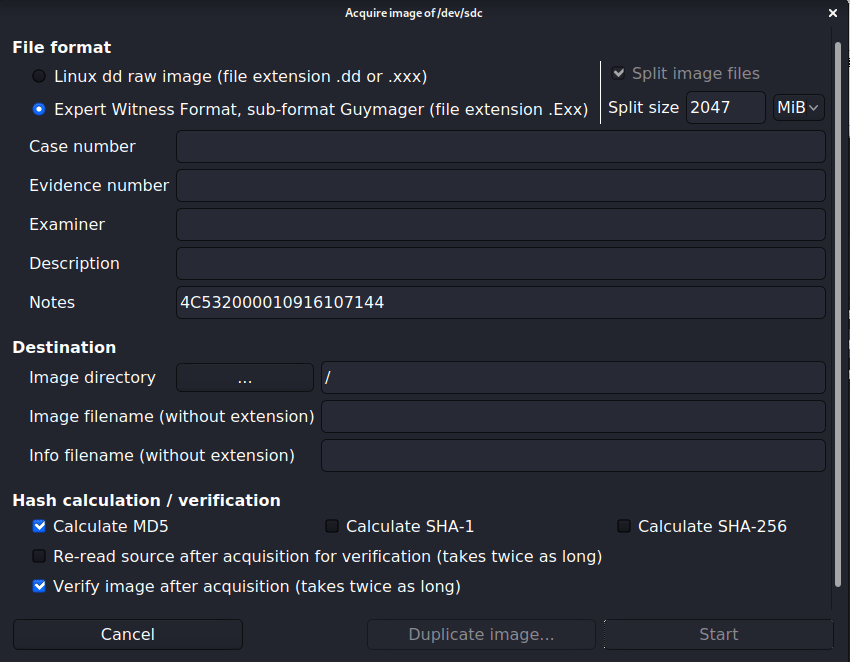This screenshot has height=662, width=850.
Task: Select Expert Witness Format radio option
Action: (x=39, y=109)
